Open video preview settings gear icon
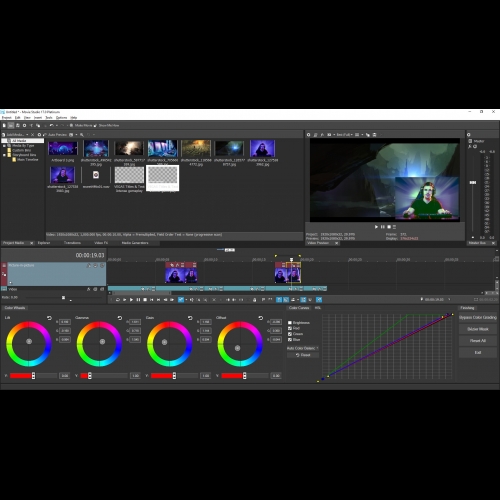This screenshot has height=500, width=500. tap(308, 135)
